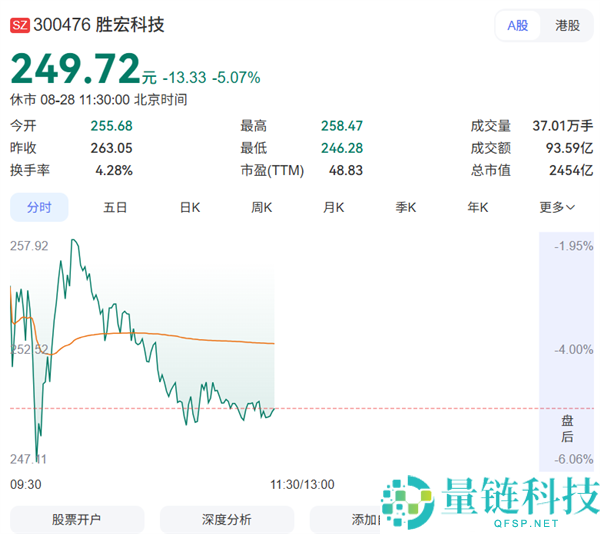
Task: Click the 11:30/13:00 time axis label
Action: click(x=302, y=485)
